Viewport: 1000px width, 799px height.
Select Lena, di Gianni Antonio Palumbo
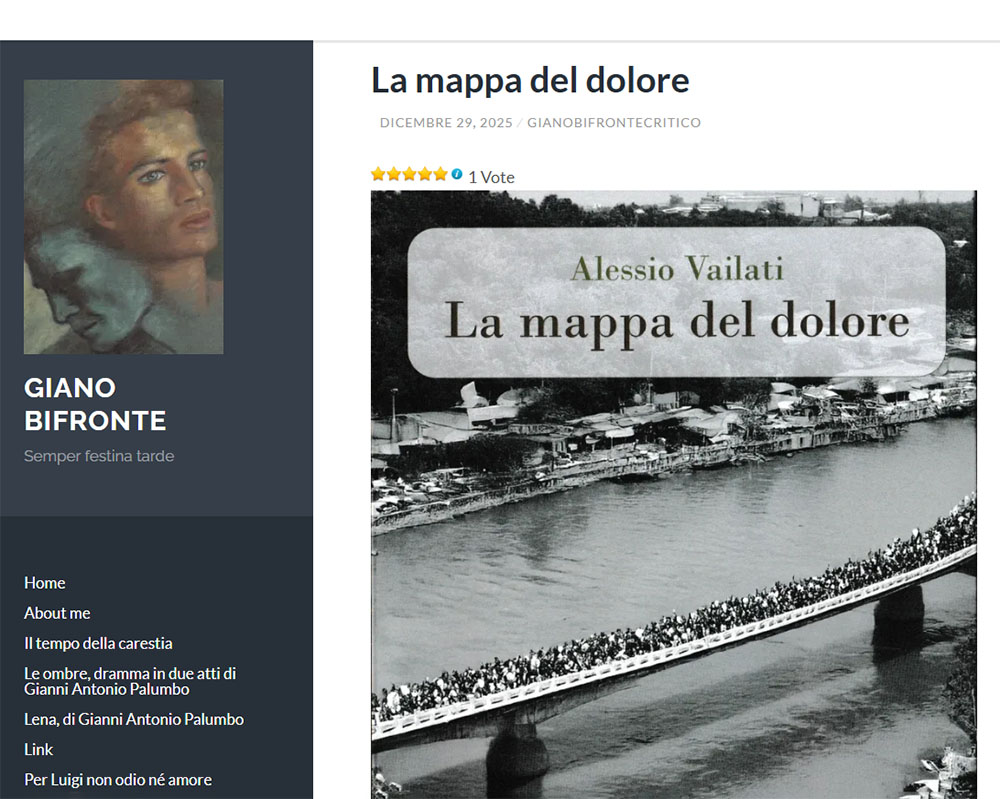[x=134, y=719]
